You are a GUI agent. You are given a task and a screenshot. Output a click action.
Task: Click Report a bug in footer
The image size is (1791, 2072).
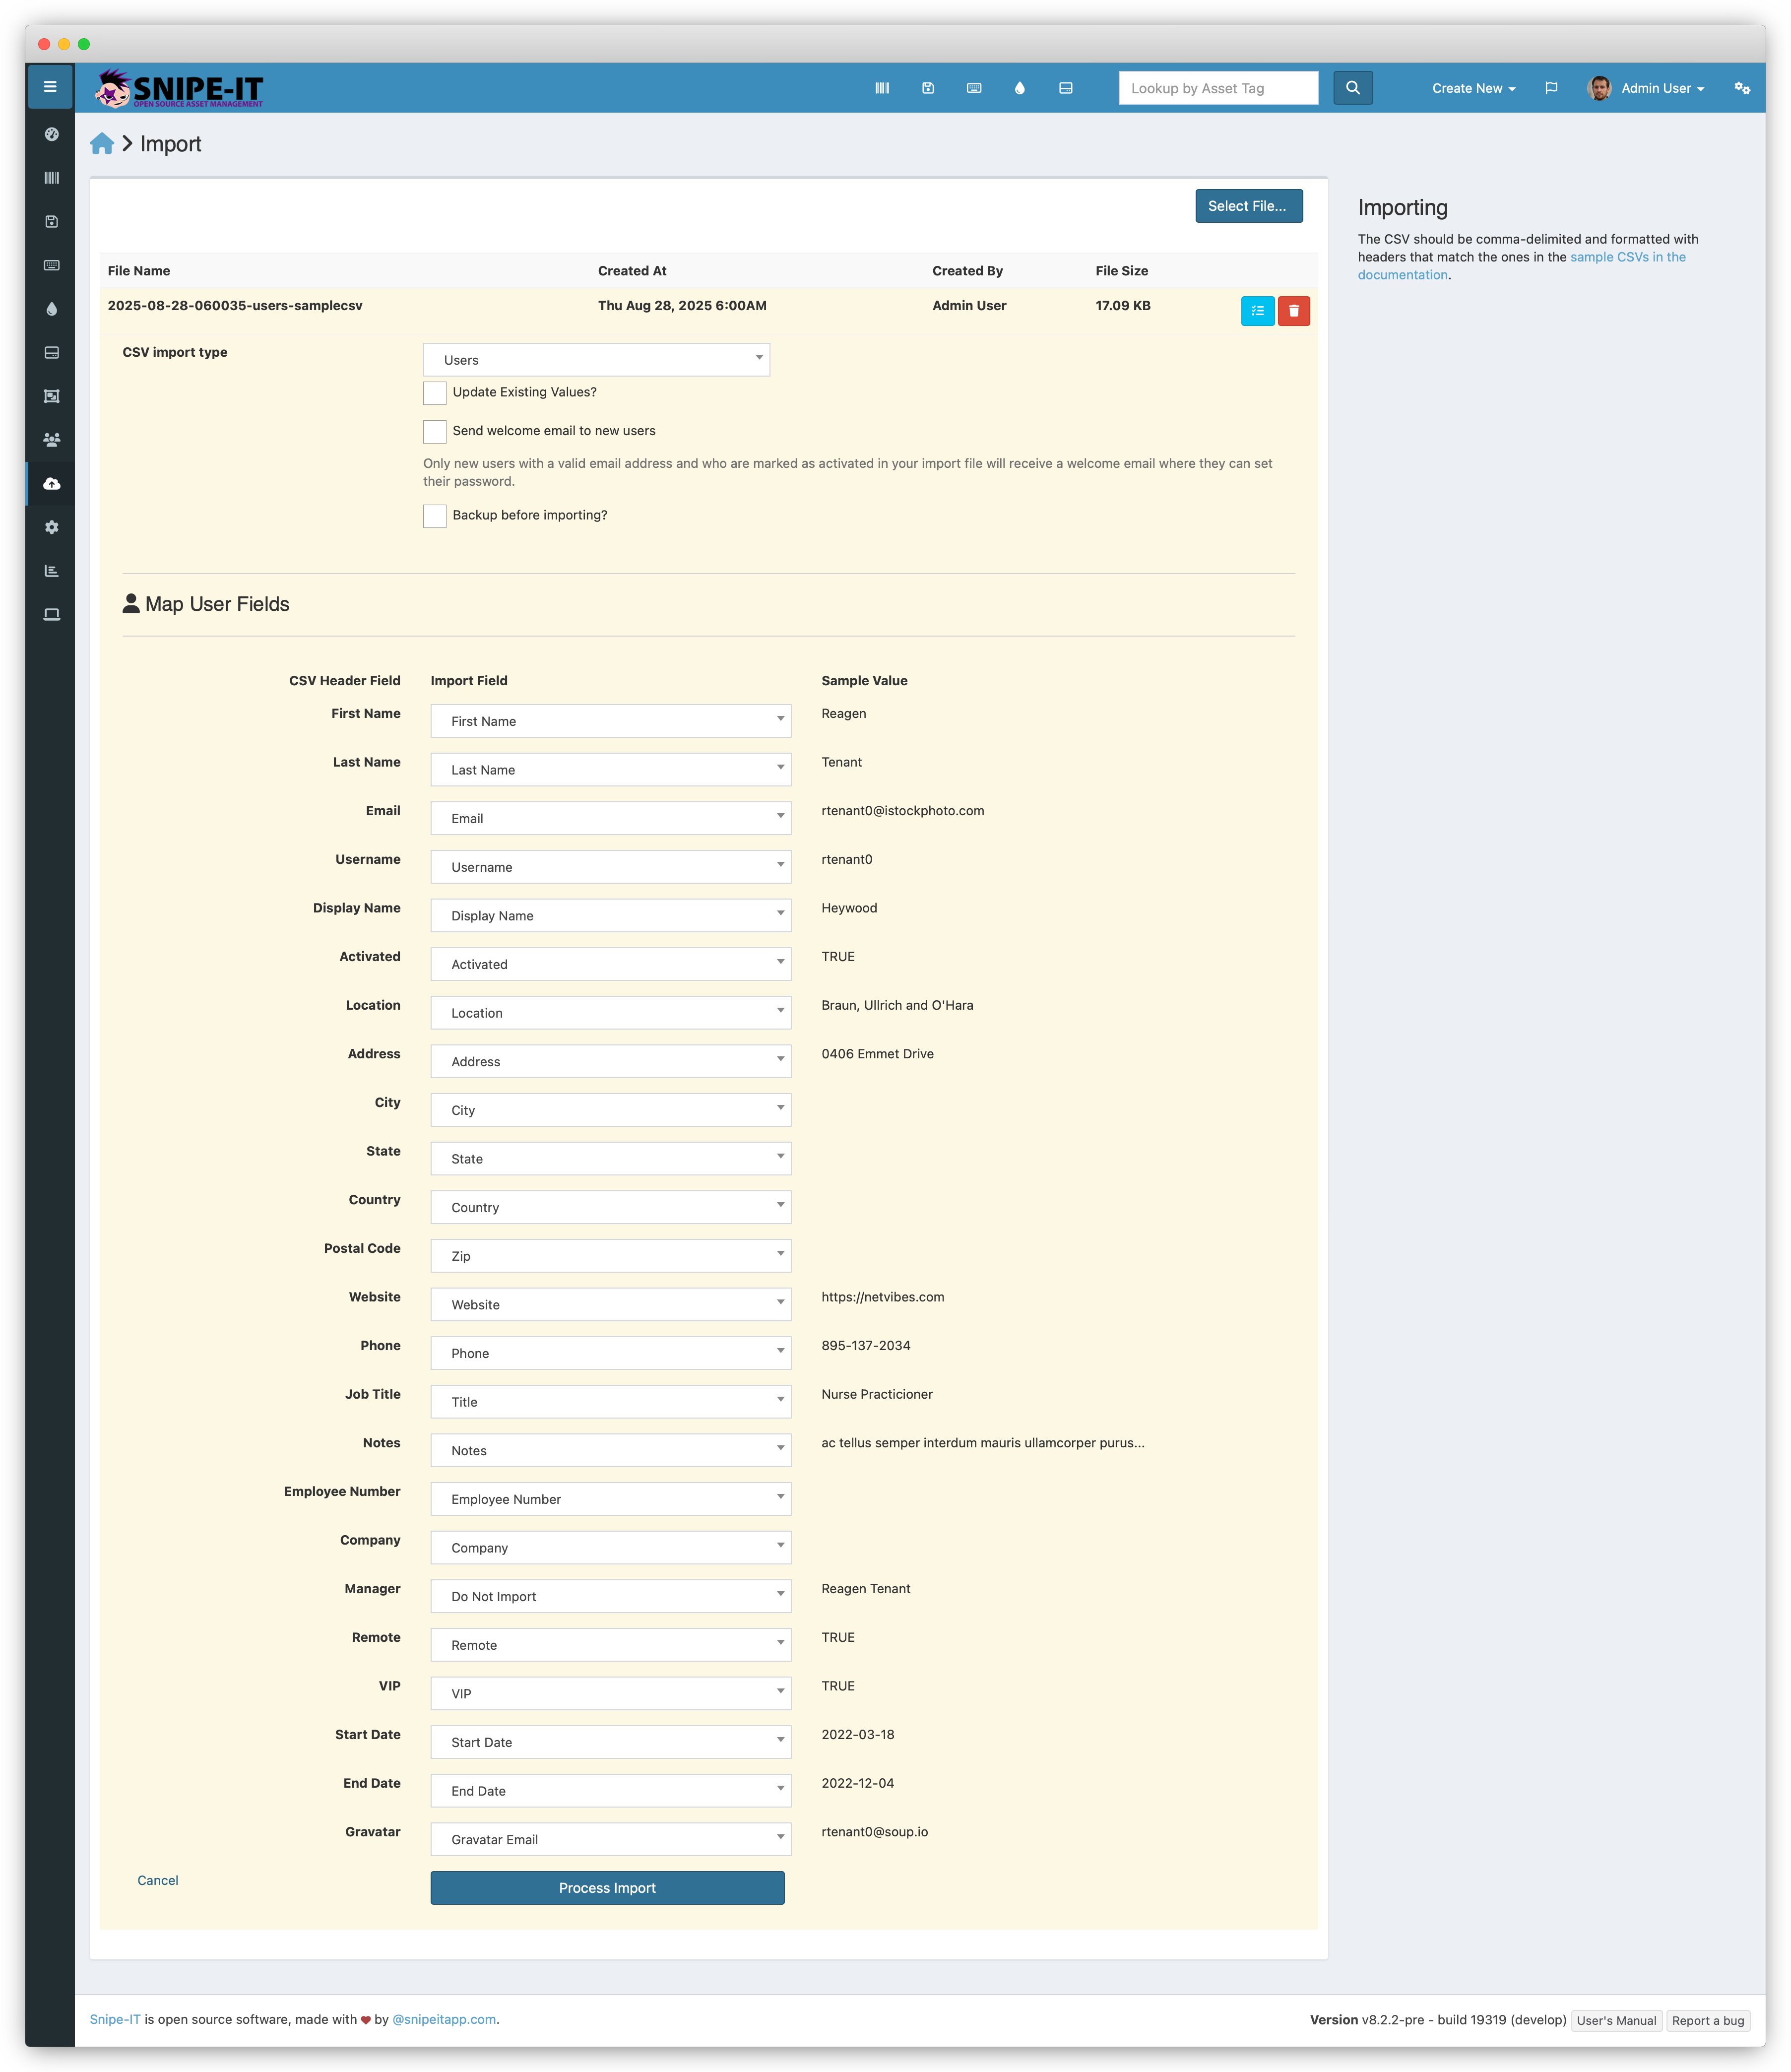(x=1708, y=2020)
